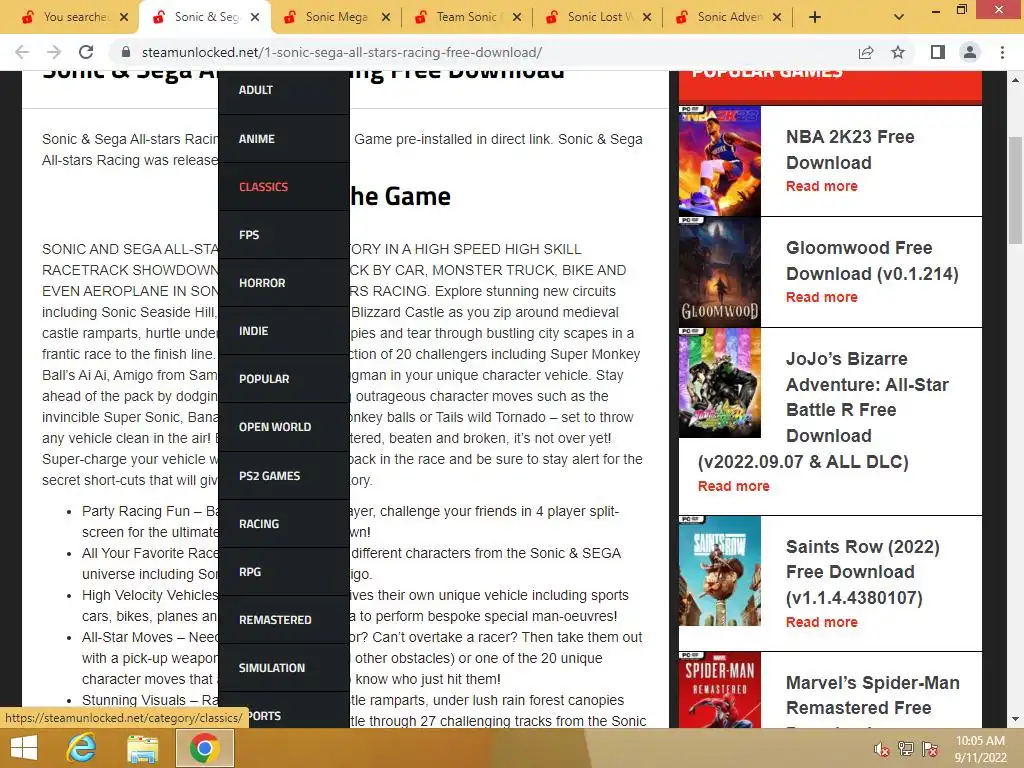Select the POPULAR category menu item
1024x768 pixels.
284,379
